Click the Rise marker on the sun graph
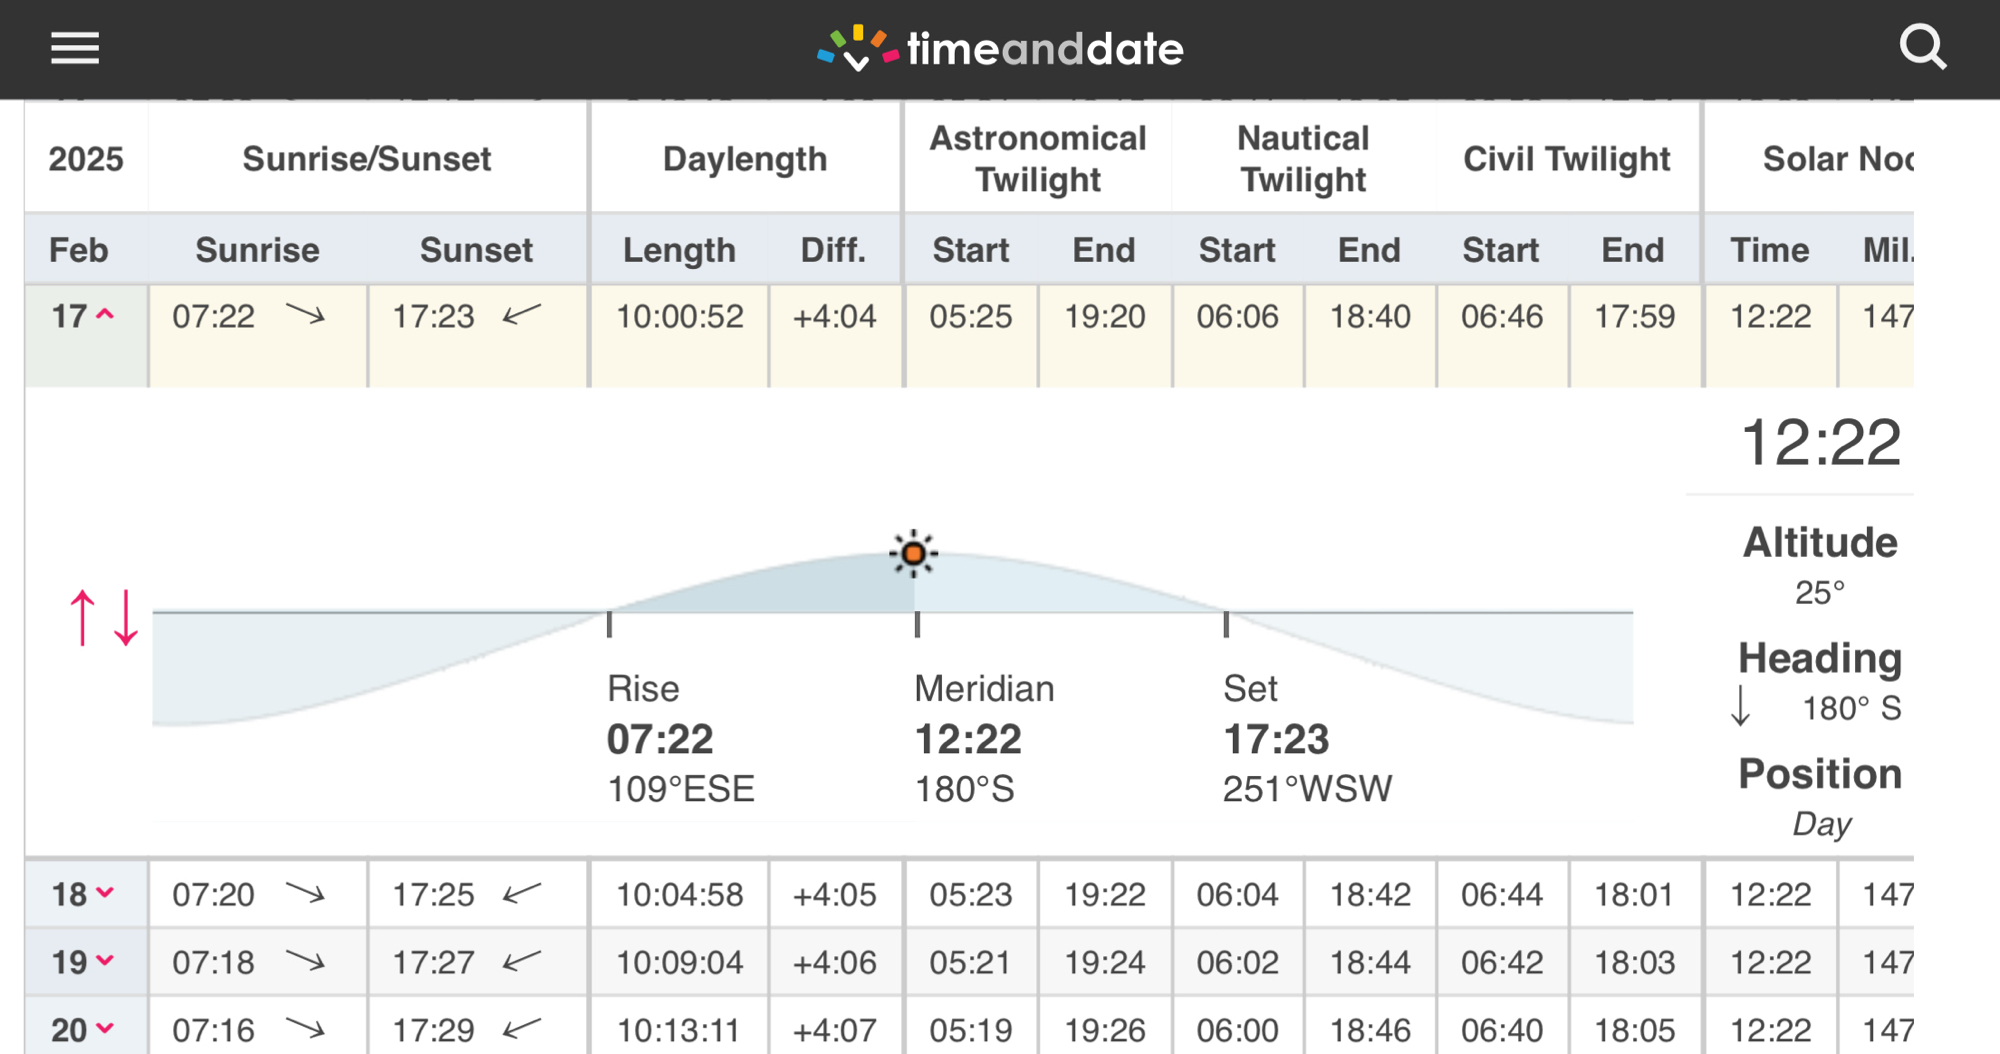Screen dimensions: 2000x1054 (x=609, y=624)
